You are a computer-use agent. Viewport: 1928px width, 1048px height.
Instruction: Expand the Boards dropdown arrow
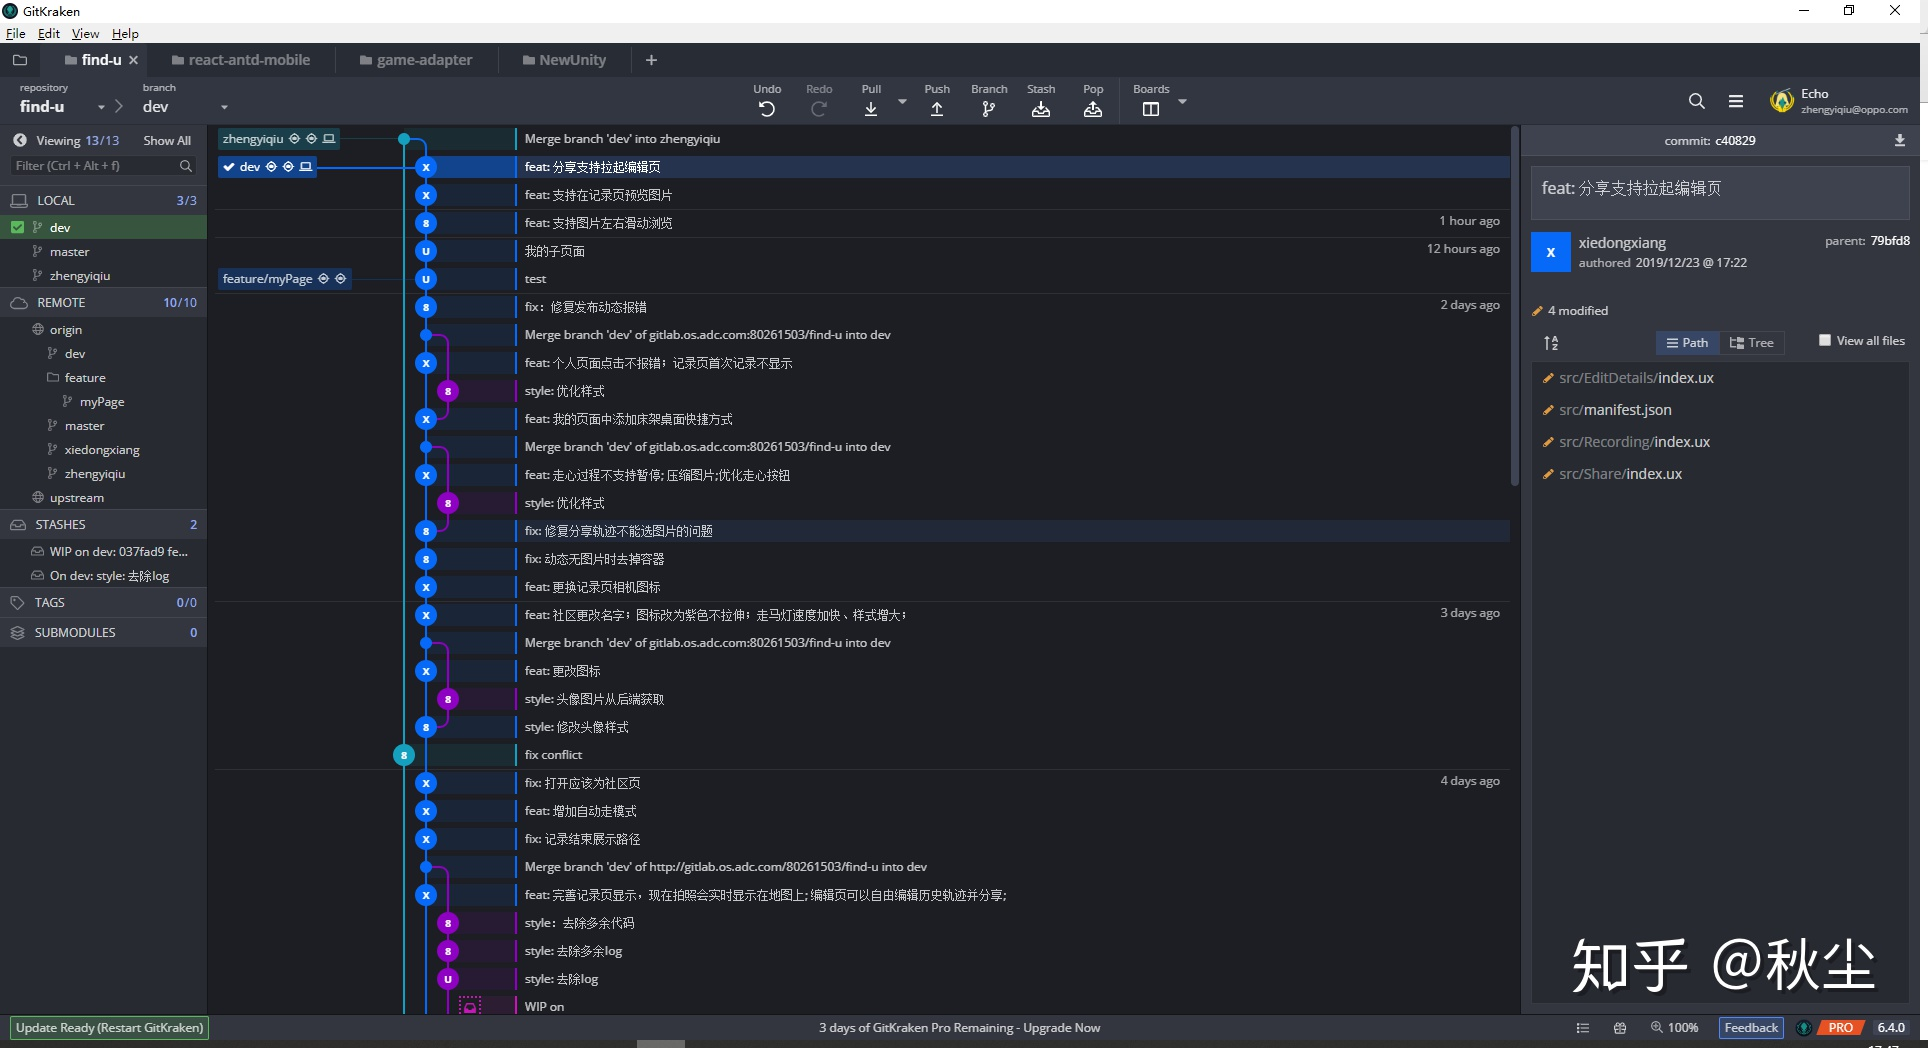1183,101
